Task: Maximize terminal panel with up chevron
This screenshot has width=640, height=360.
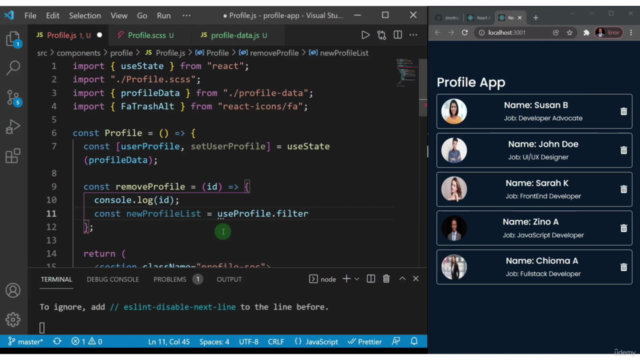Action: pyautogui.click(x=402, y=279)
